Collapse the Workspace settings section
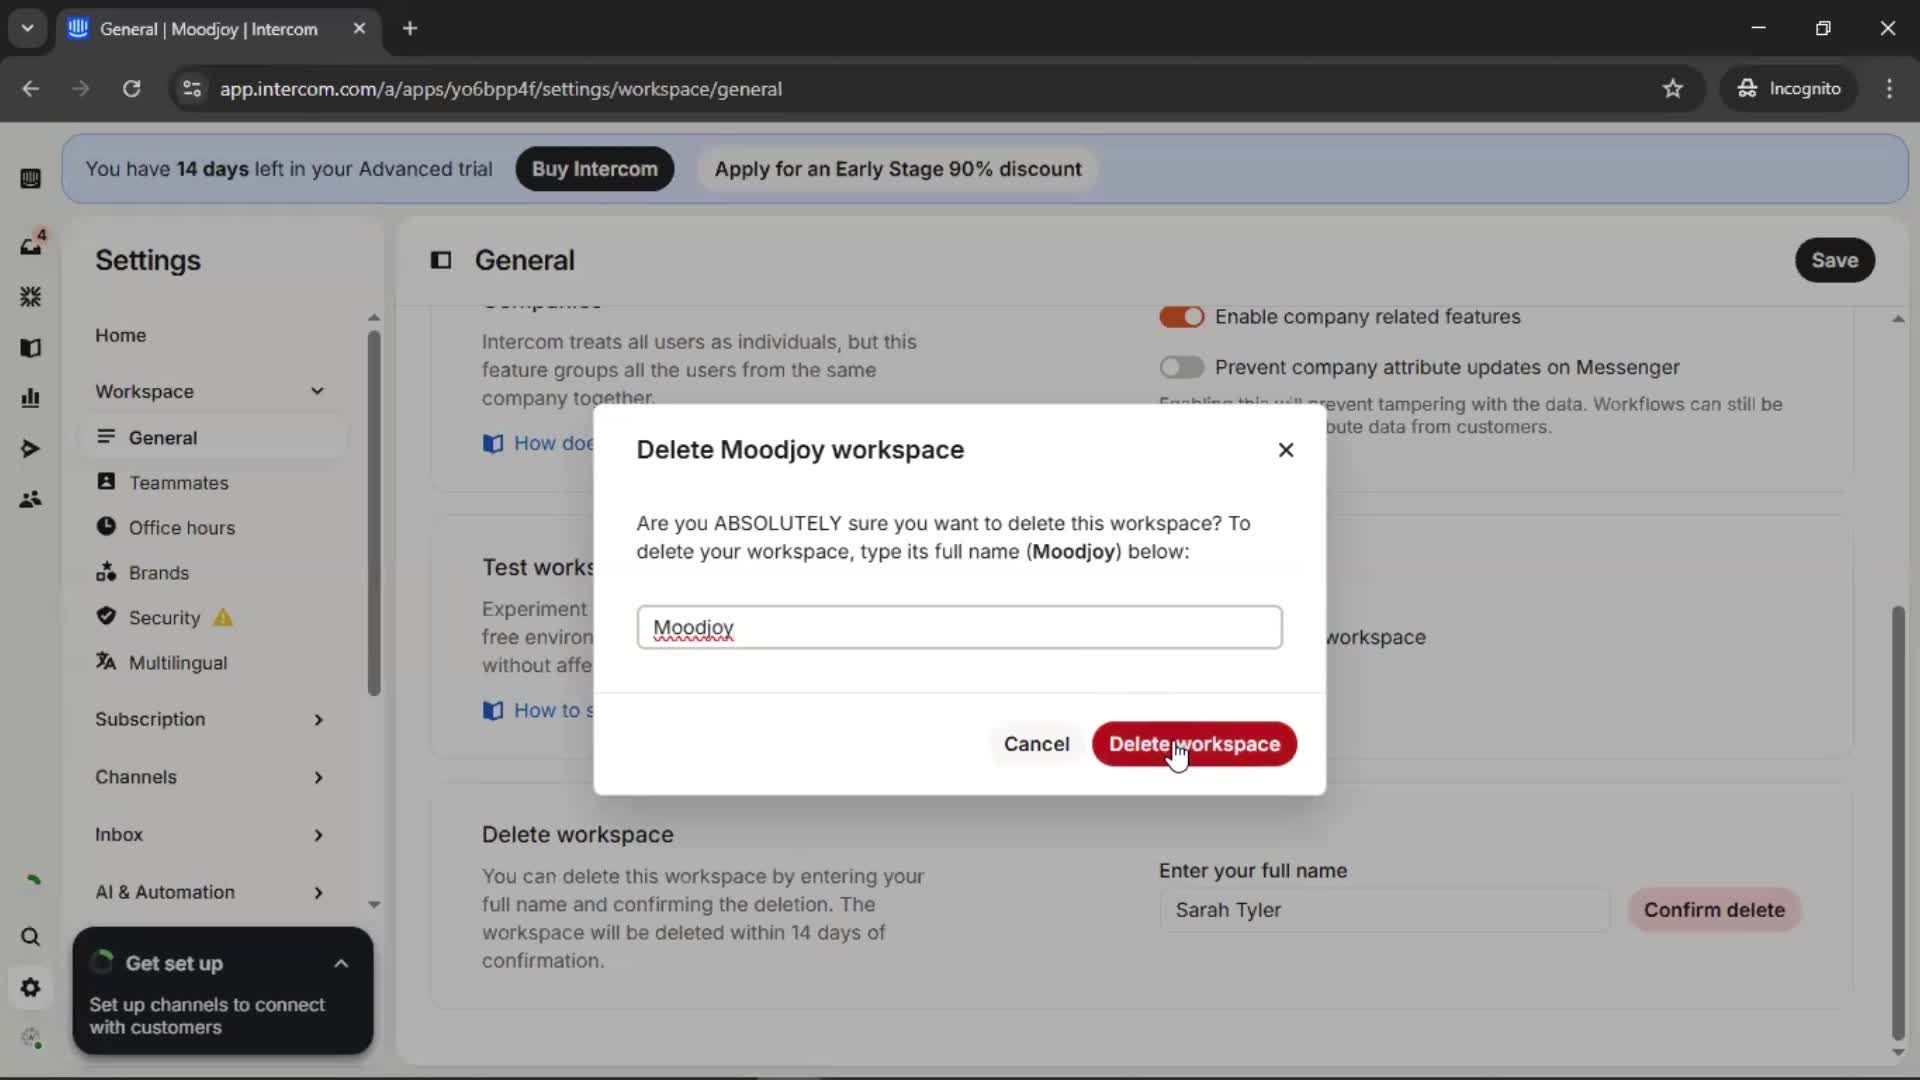 tap(317, 391)
